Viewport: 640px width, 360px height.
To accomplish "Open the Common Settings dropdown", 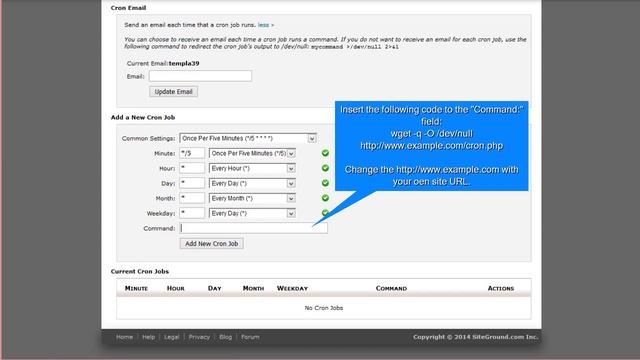I will point(248,138).
